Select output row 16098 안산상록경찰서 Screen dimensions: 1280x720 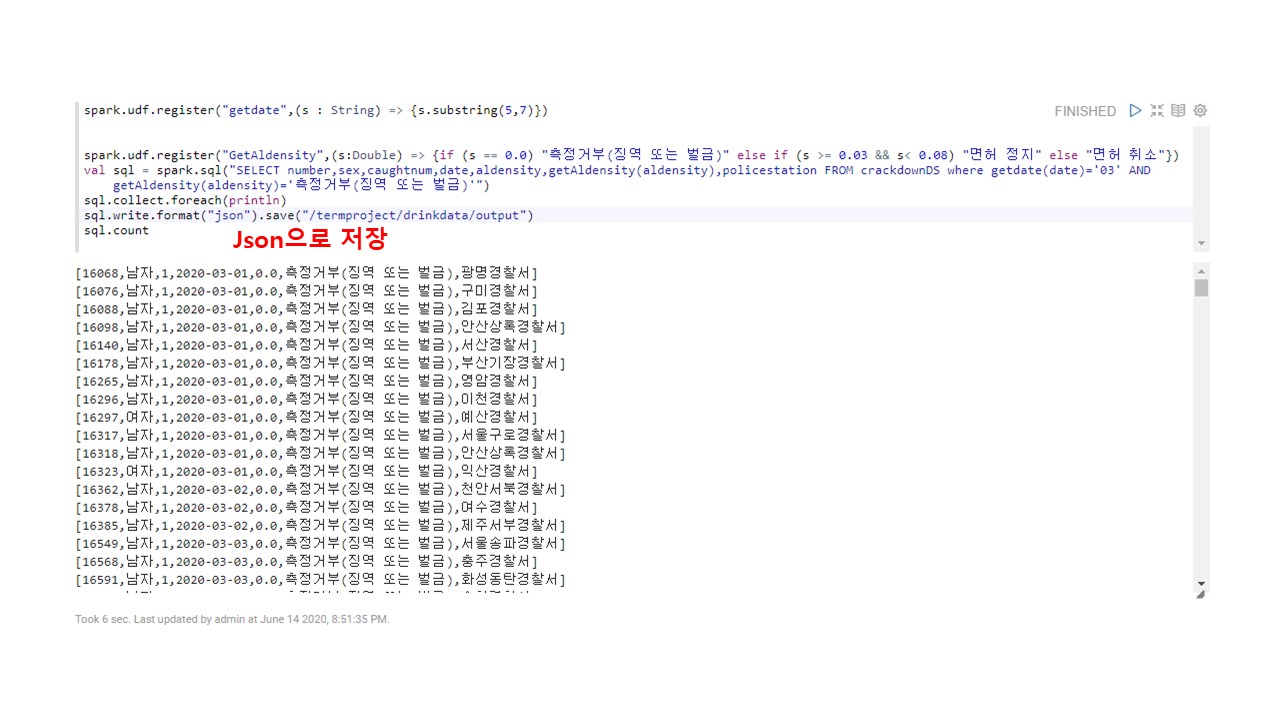tap(320, 327)
